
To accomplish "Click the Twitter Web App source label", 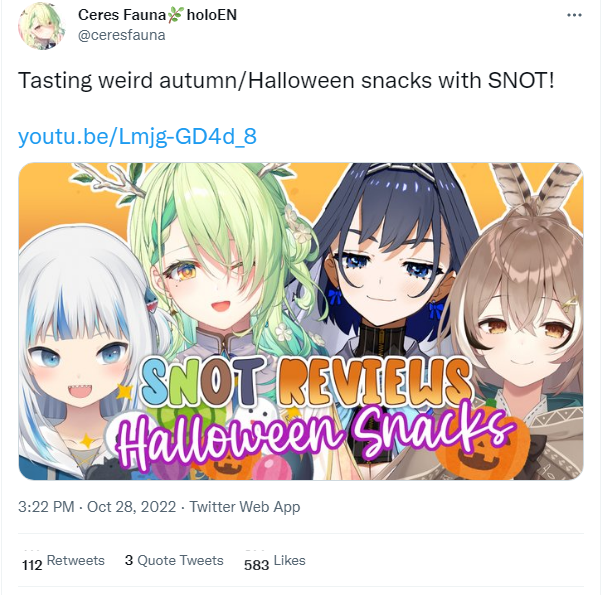I will pyautogui.click(x=245, y=507).
